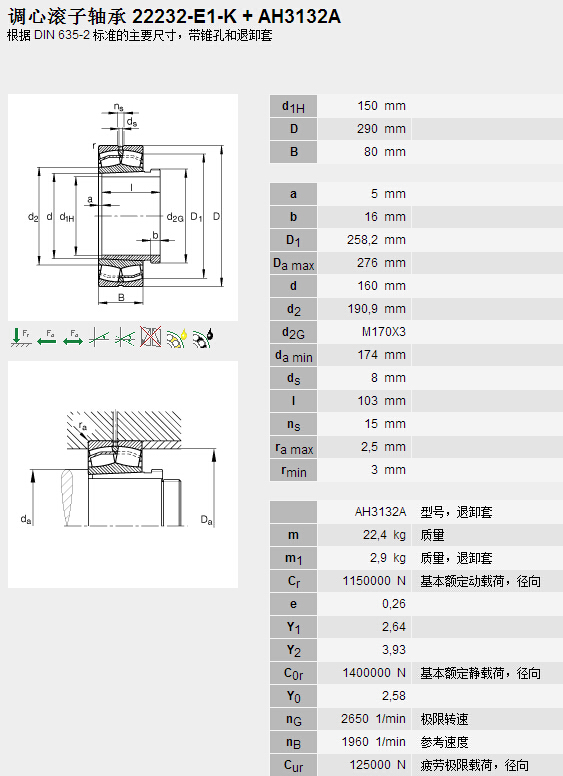This screenshot has width=563, height=776.
Task: Click the crossed-out not sealed icon
Action: [150, 337]
